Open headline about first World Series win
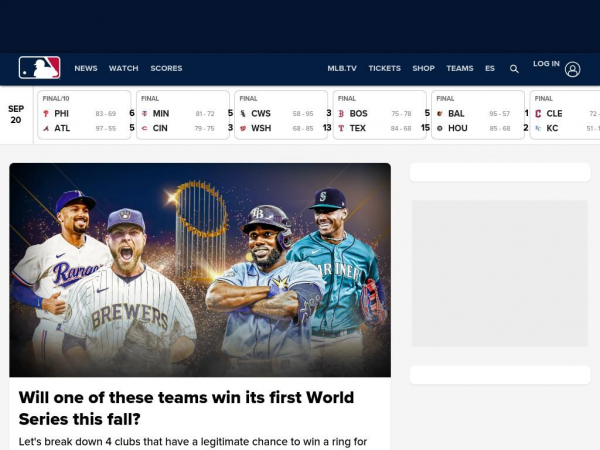Screen dimensions: 600x450 click(x=186, y=408)
